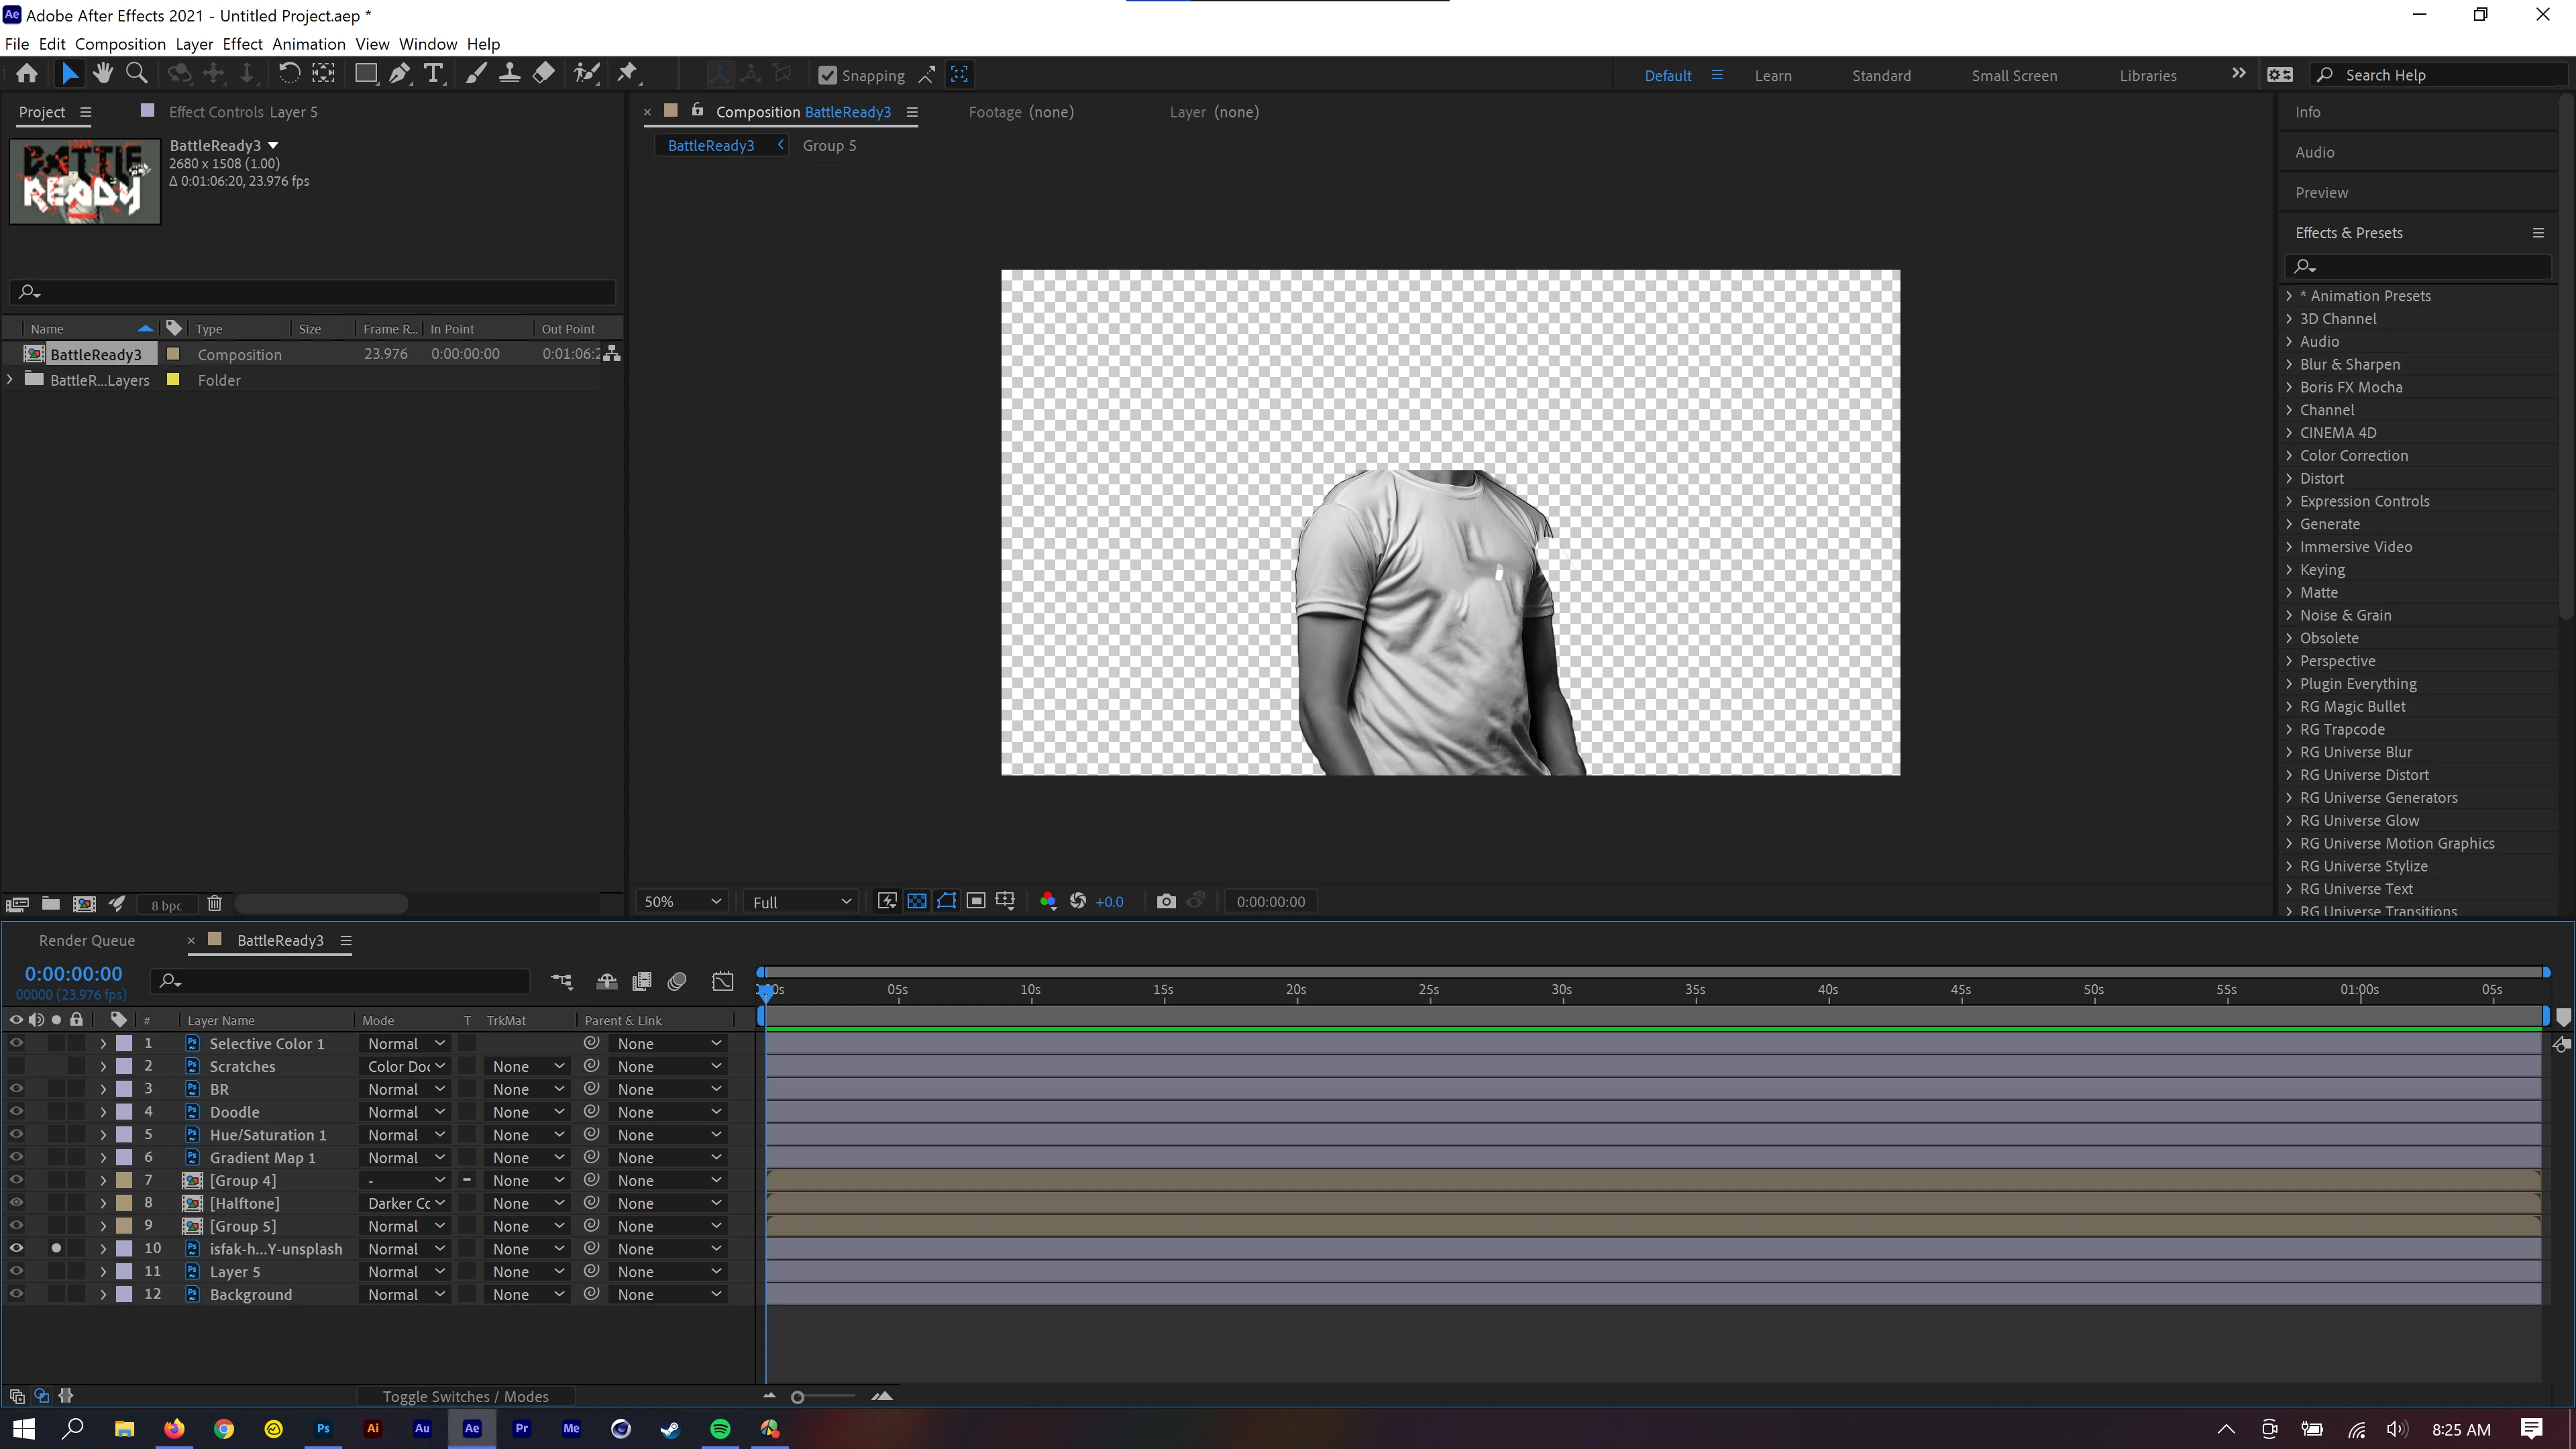Expand the Color Correction effects category
The height and width of the screenshot is (1449, 2576).
coord(2289,455)
